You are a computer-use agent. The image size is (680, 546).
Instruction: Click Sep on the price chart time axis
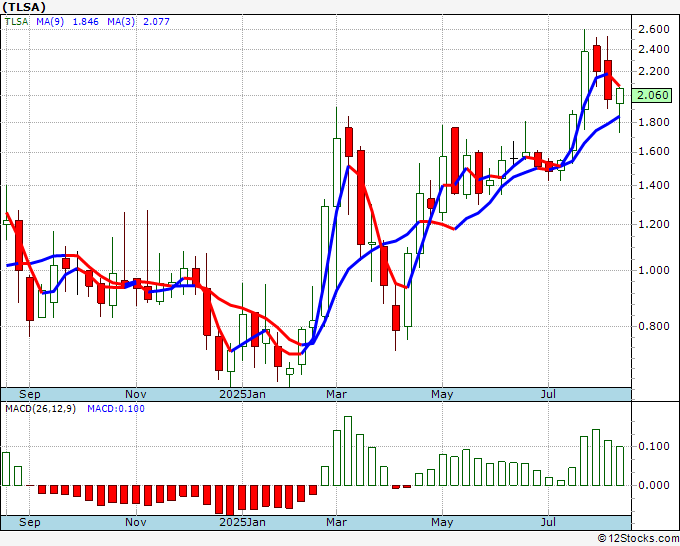coord(29,394)
